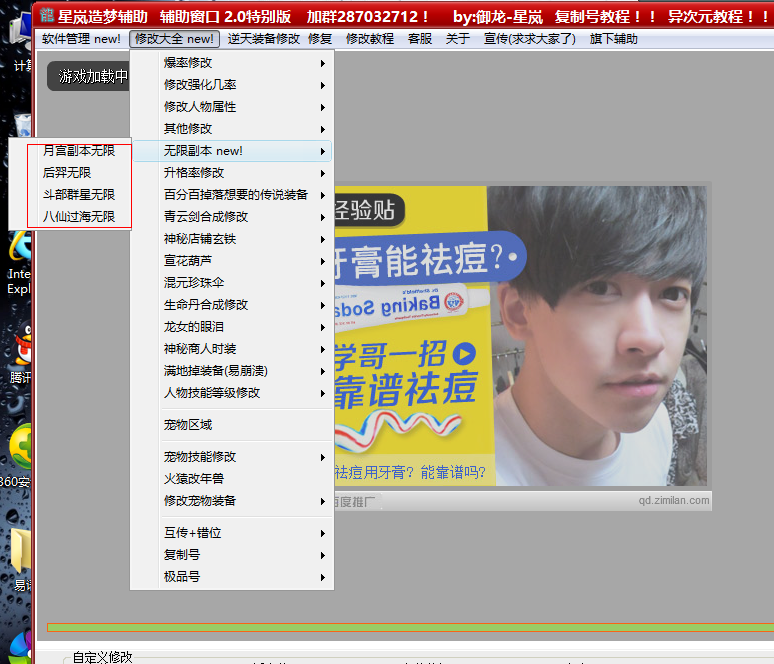The height and width of the screenshot is (664, 774).
Task: Click the app icon in the title bar
Action: (47, 16)
